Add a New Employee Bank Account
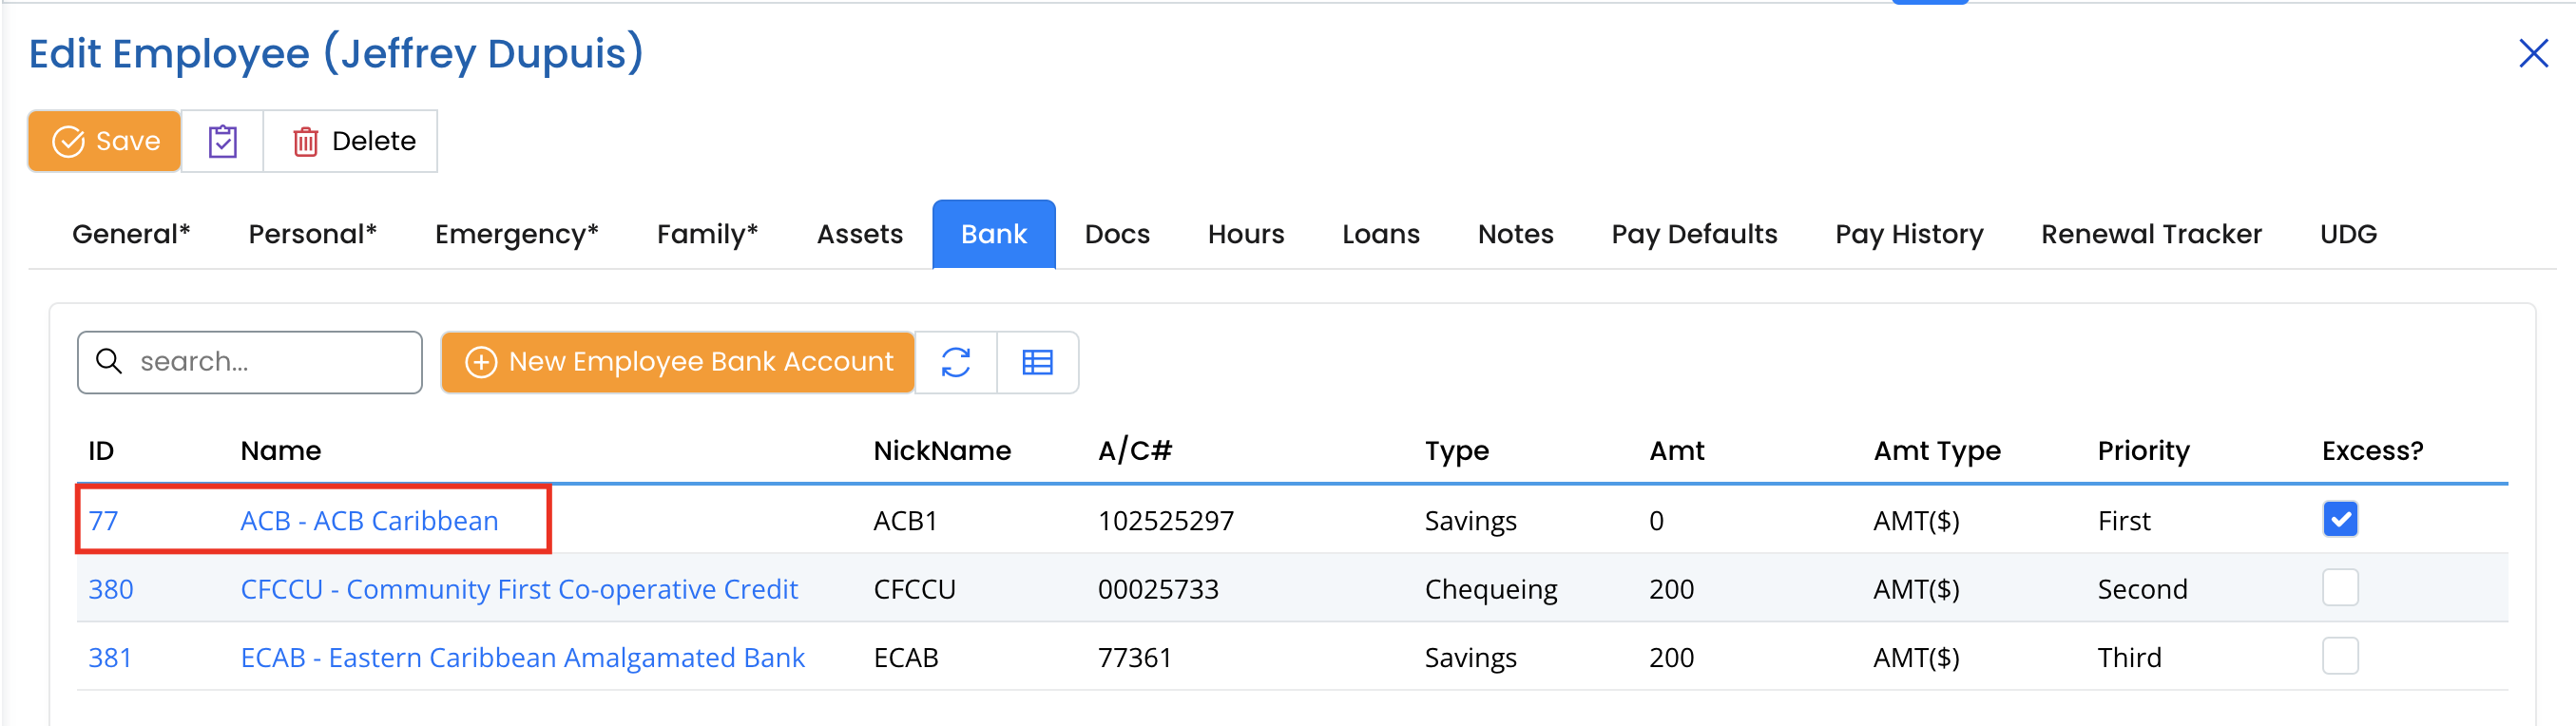This screenshot has height=726, width=2576. (x=678, y=362)
